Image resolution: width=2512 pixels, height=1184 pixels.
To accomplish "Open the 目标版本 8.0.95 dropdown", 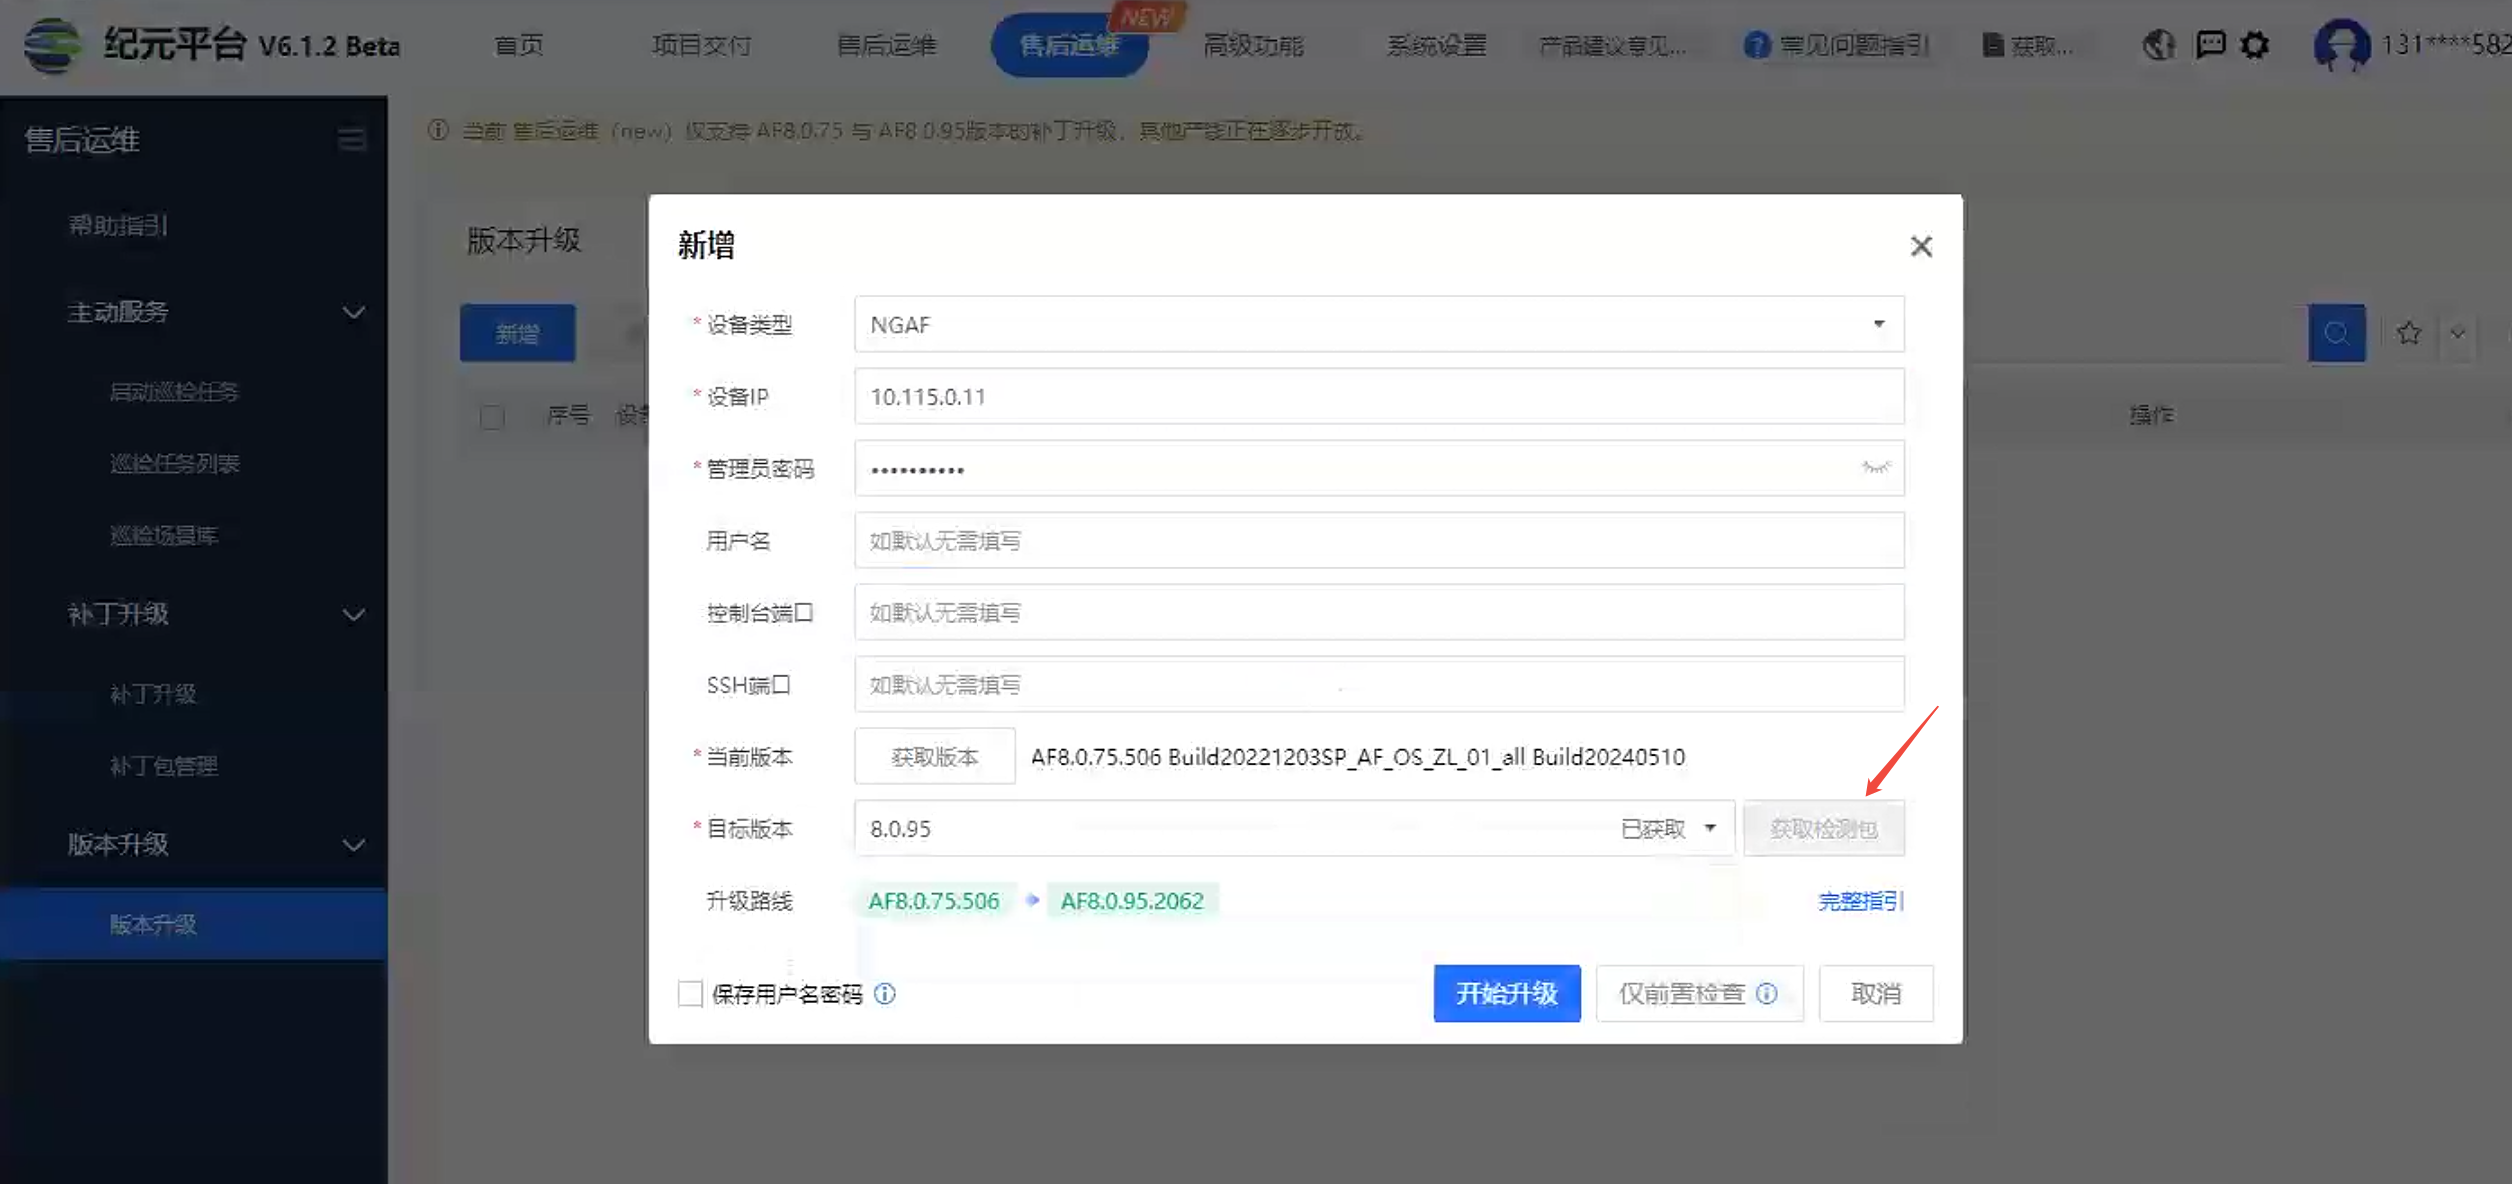I will coord(1293,828).
